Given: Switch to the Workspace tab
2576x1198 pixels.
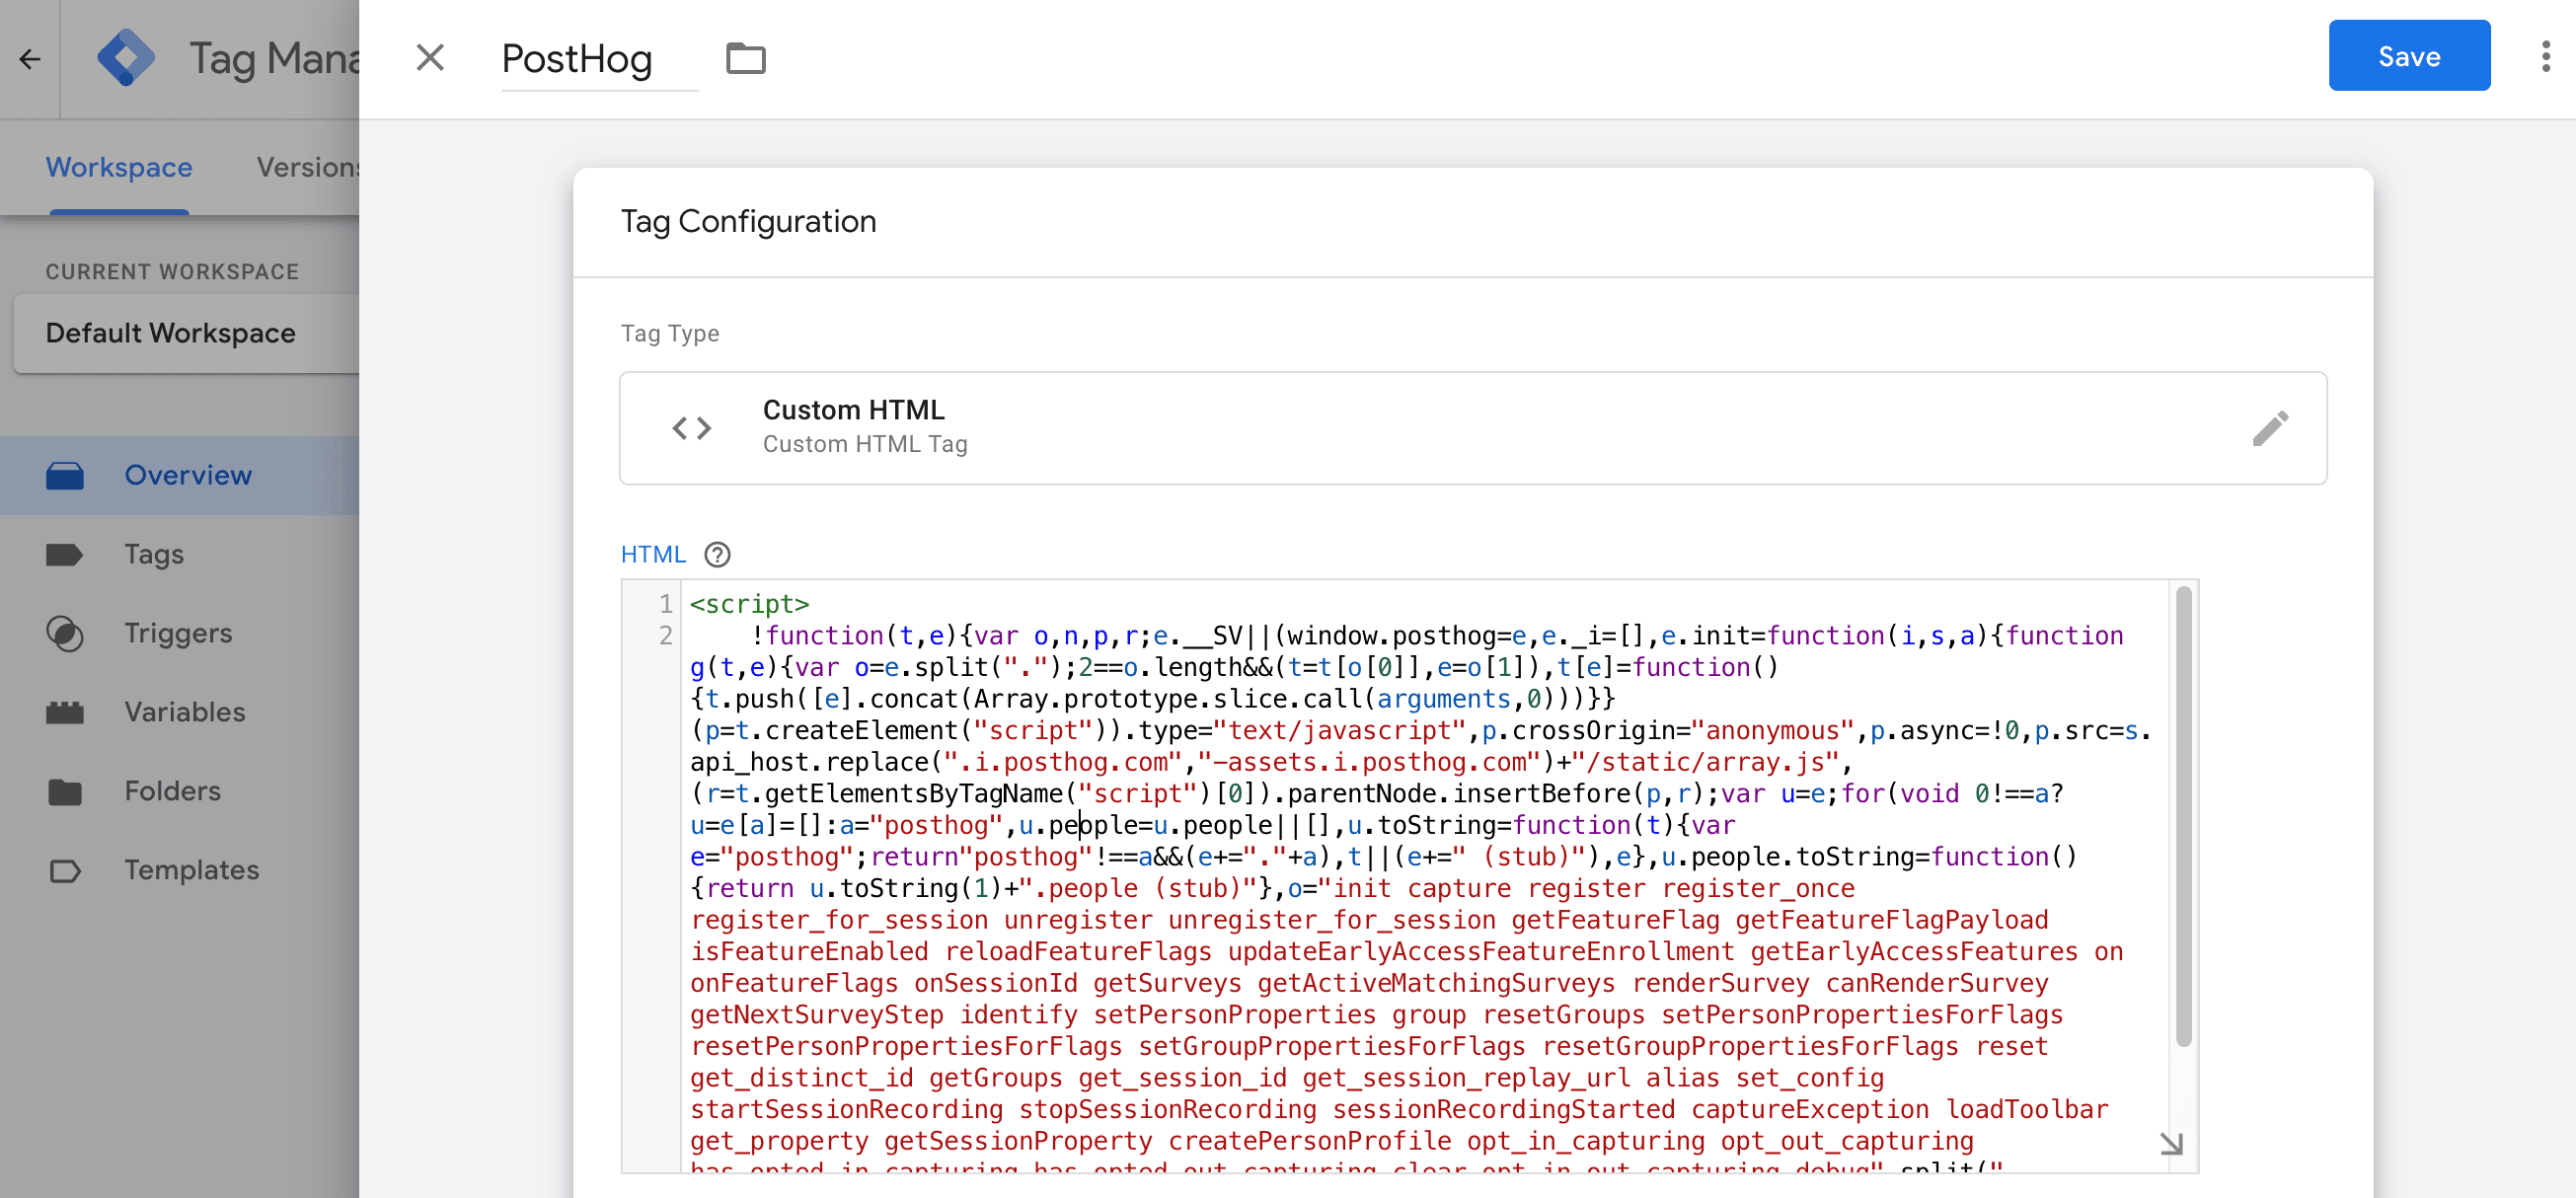Looking at the screenshot, I should [119, 167].
